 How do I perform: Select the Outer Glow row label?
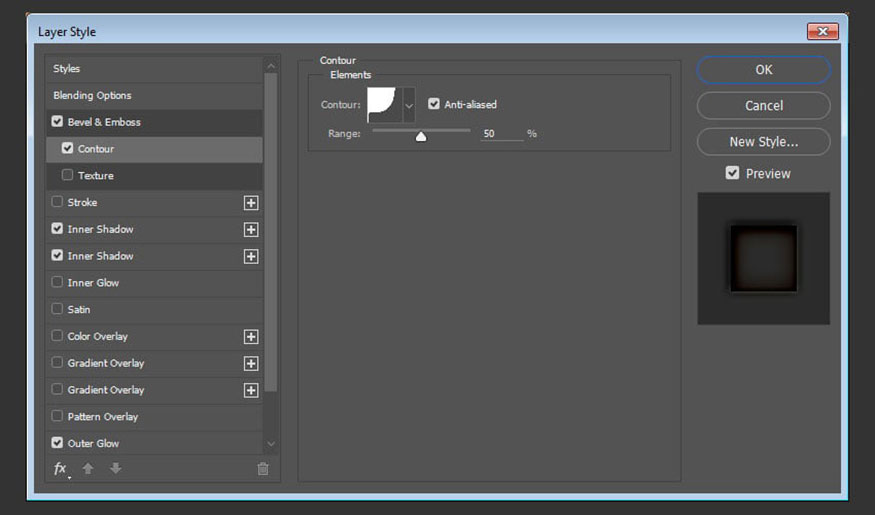coord(93,444)
